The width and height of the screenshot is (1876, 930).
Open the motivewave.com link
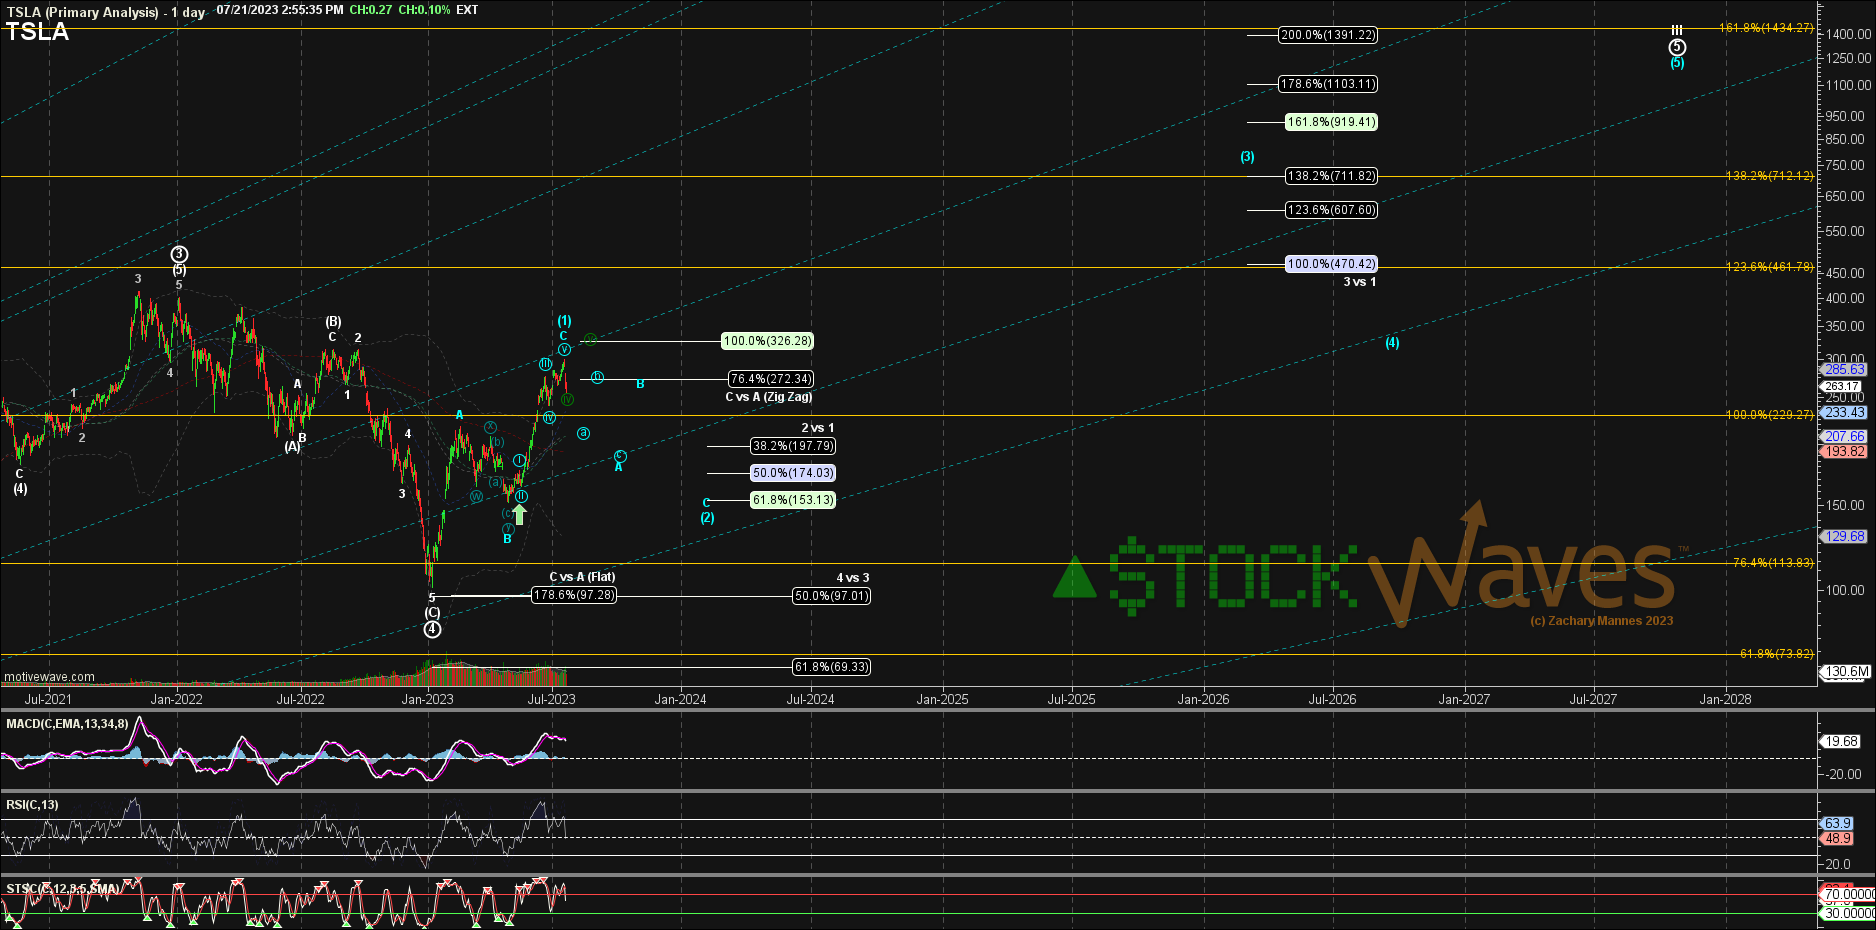click(x=49, y=677)
